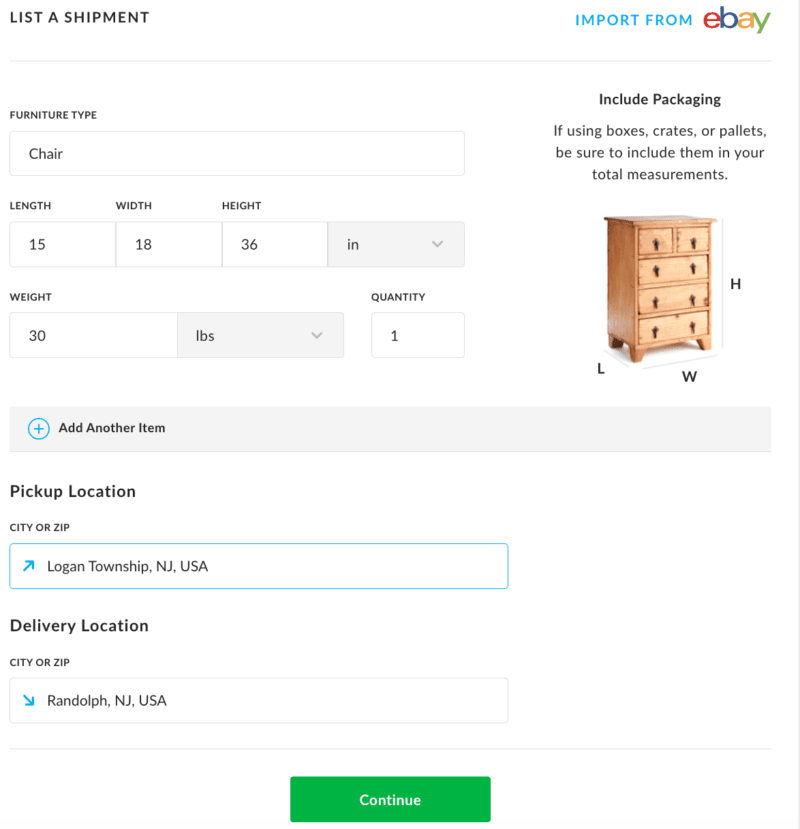Select the Width input field
The image size is (800, 829).
click(168, 244)
